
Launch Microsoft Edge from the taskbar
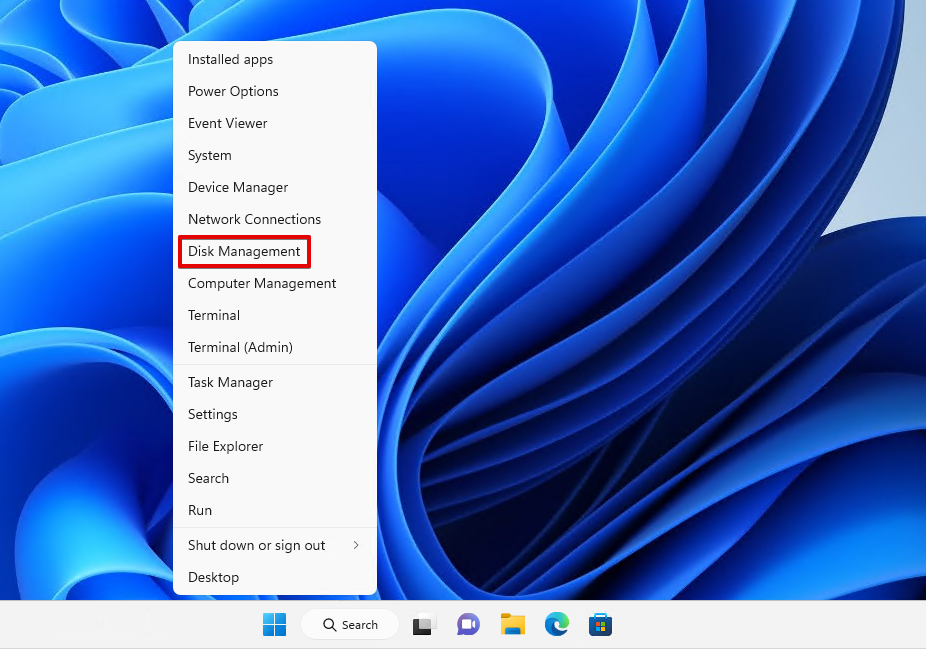click(x=556, y=624)
